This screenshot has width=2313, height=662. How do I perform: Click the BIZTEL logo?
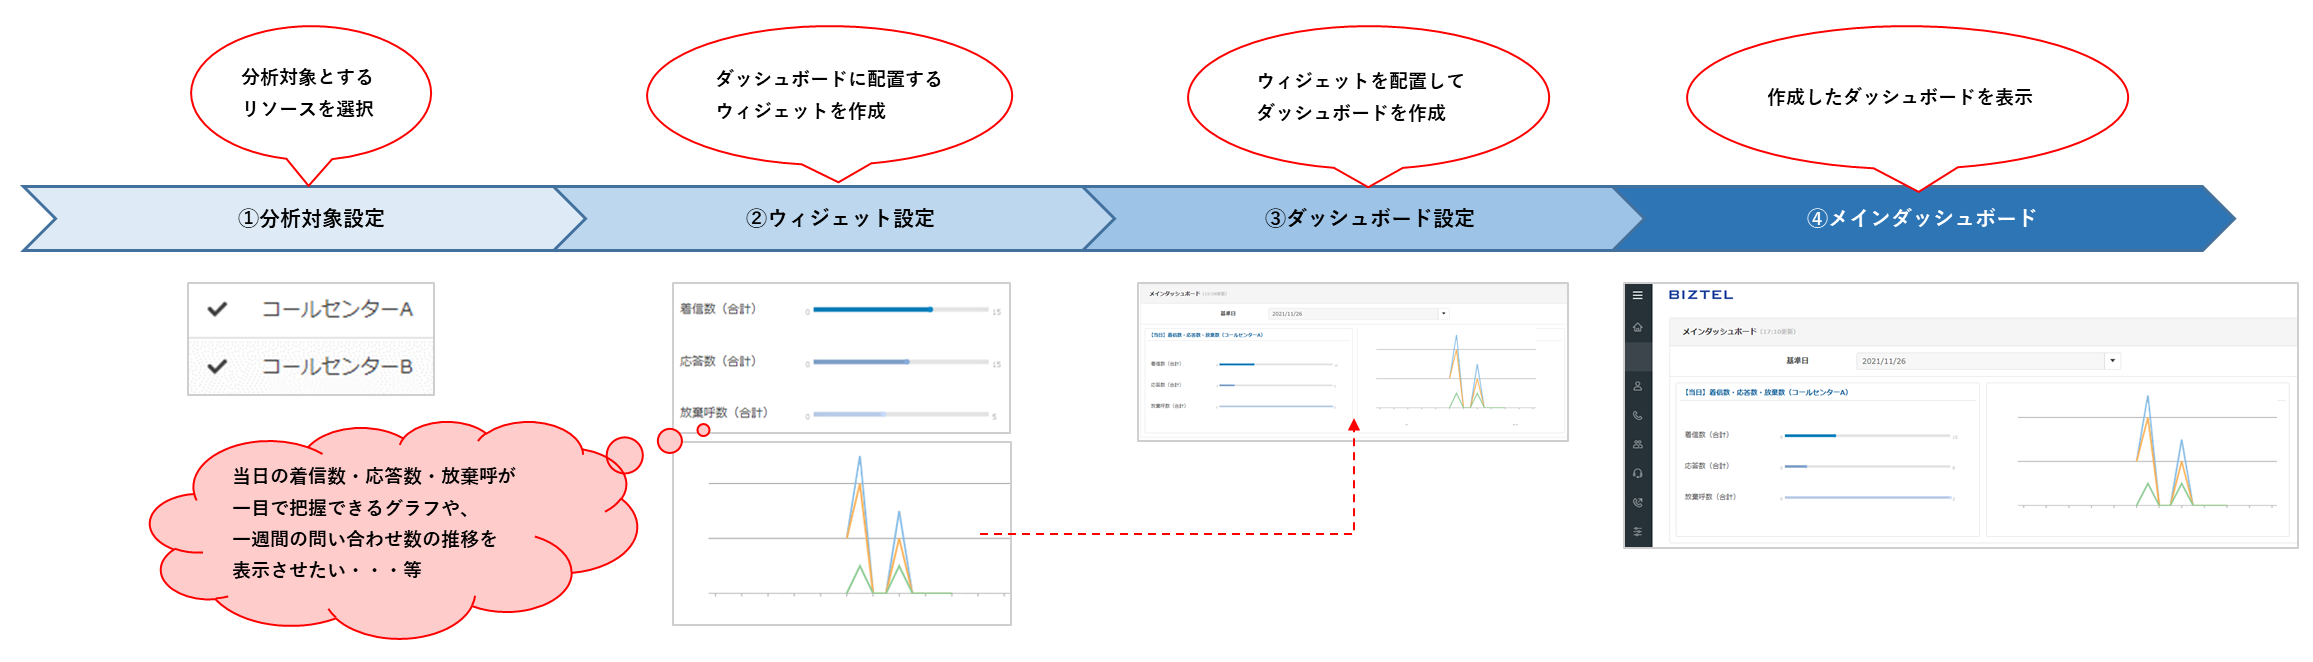click(x=1700, y=295)
